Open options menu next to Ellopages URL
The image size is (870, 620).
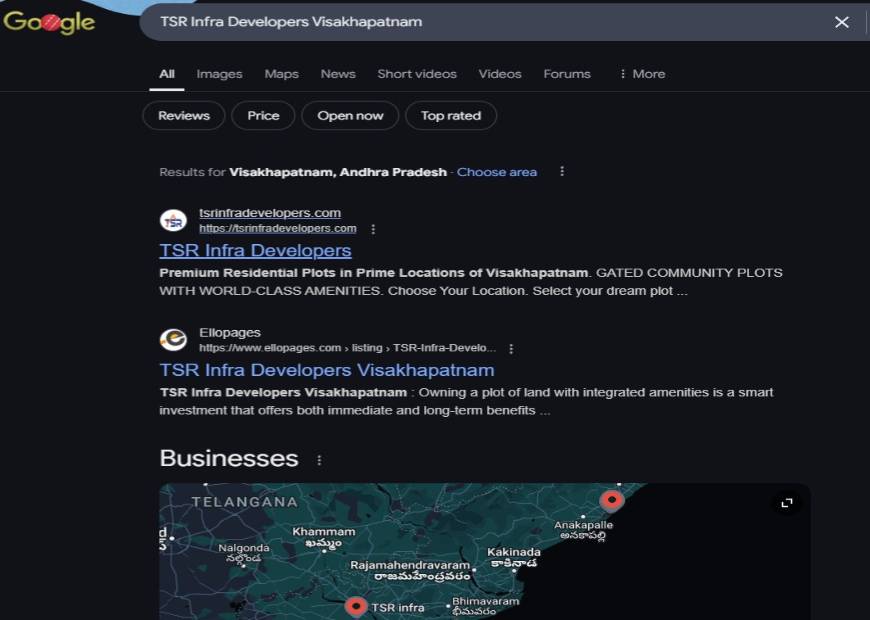(x=511, y=349)
